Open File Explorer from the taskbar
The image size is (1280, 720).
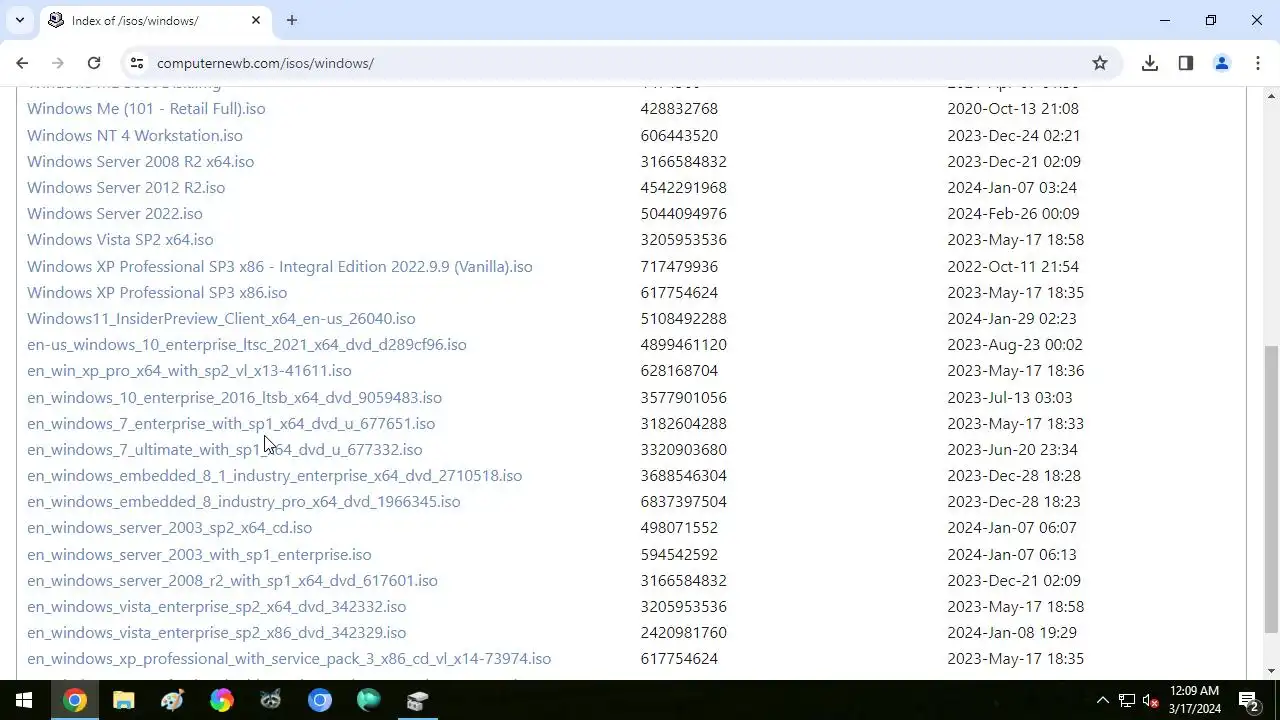(123, 700)
